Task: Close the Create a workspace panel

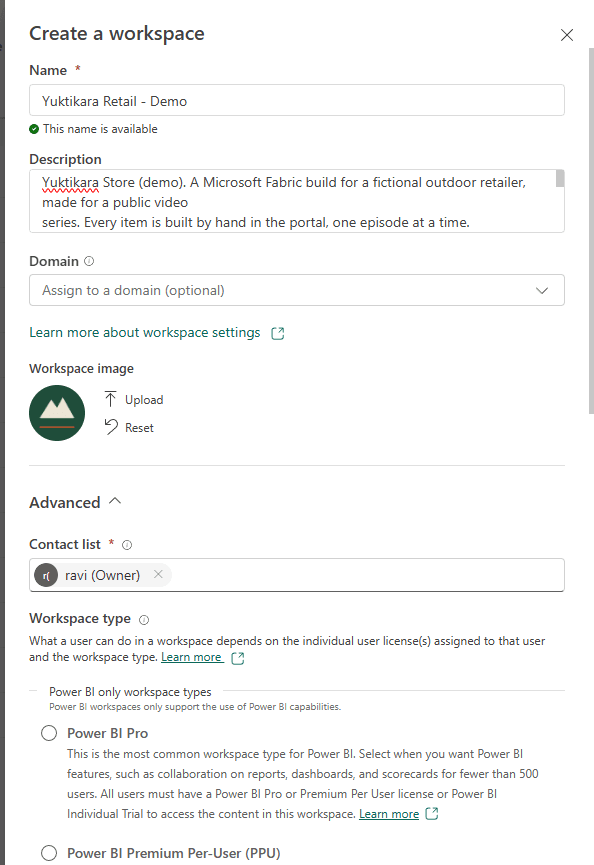Action: (x=566, y=35)
